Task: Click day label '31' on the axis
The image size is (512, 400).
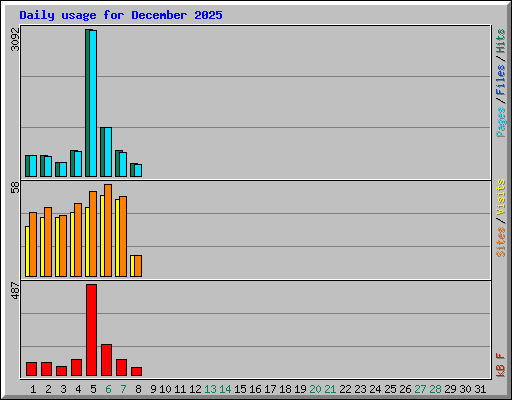Action: 480,389
